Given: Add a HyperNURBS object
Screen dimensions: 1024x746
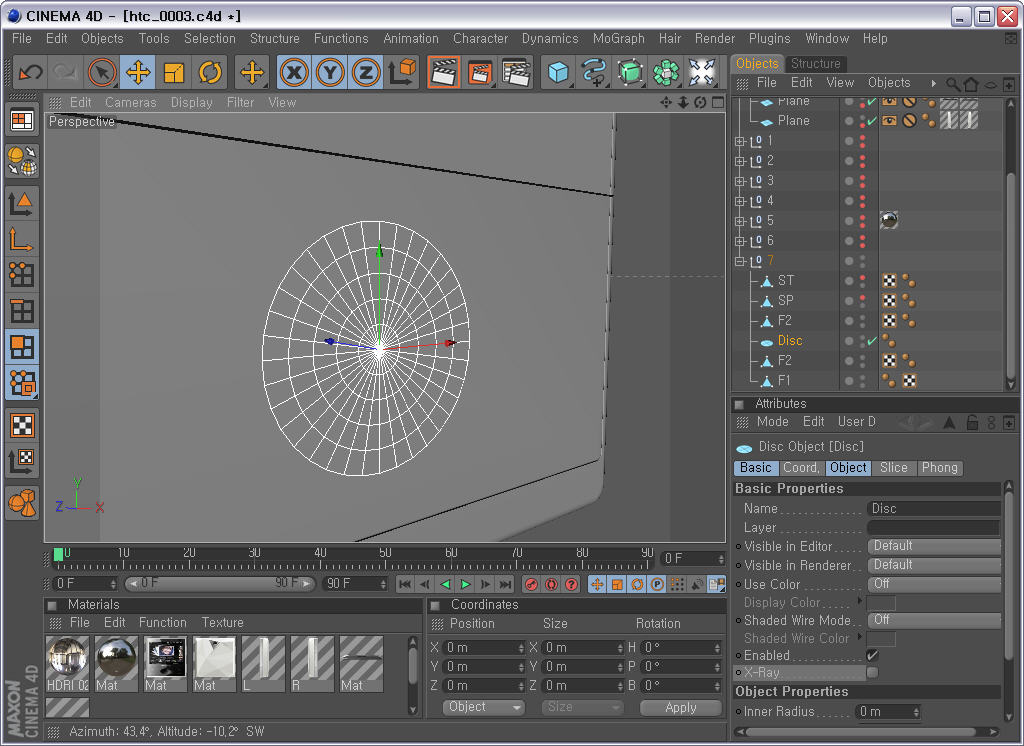Looking at the screenshot, I should tap(630, 72).
